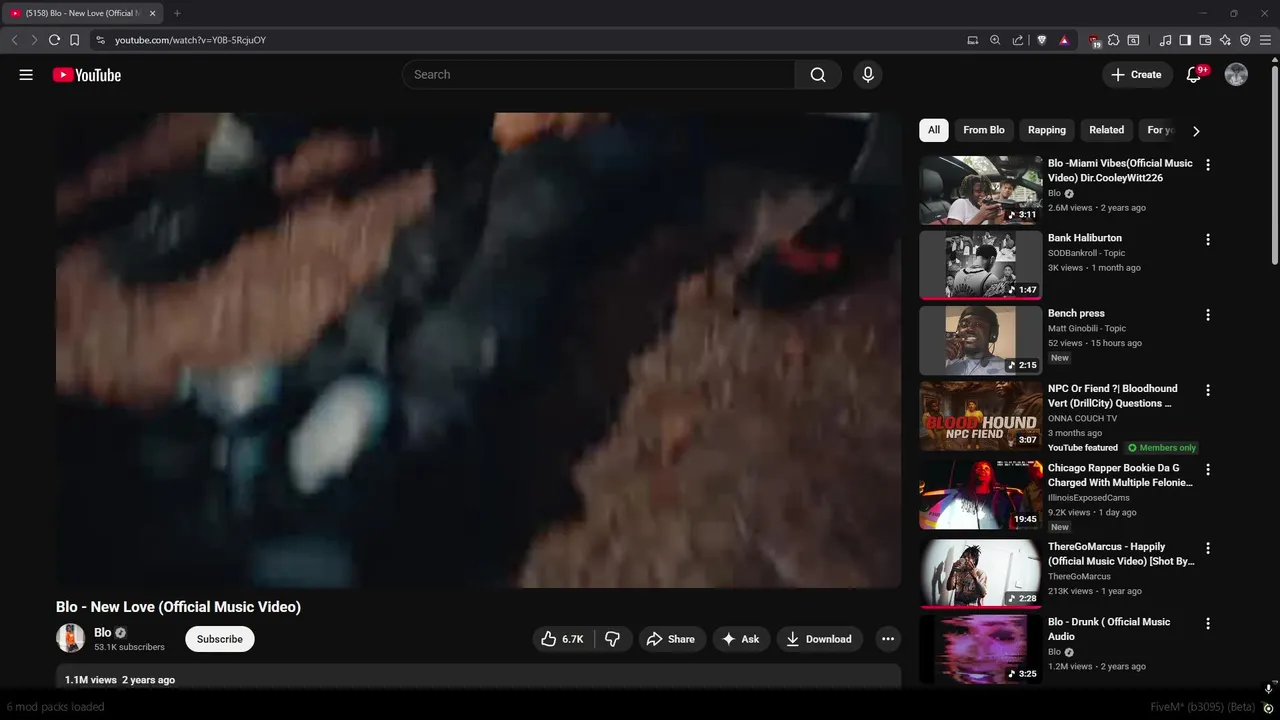Screen dimensions: 1280x720
Task: Click the tray microphone icon at bottom right
Action: point(1268,688)
